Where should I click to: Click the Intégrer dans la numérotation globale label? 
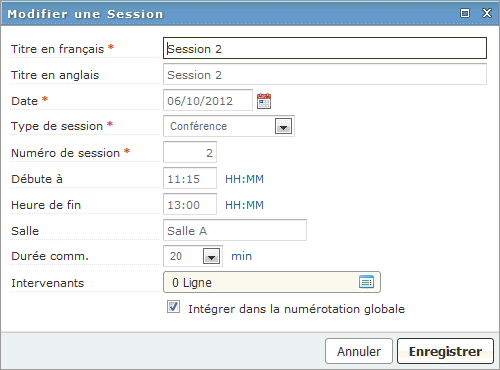coord(296,309)
